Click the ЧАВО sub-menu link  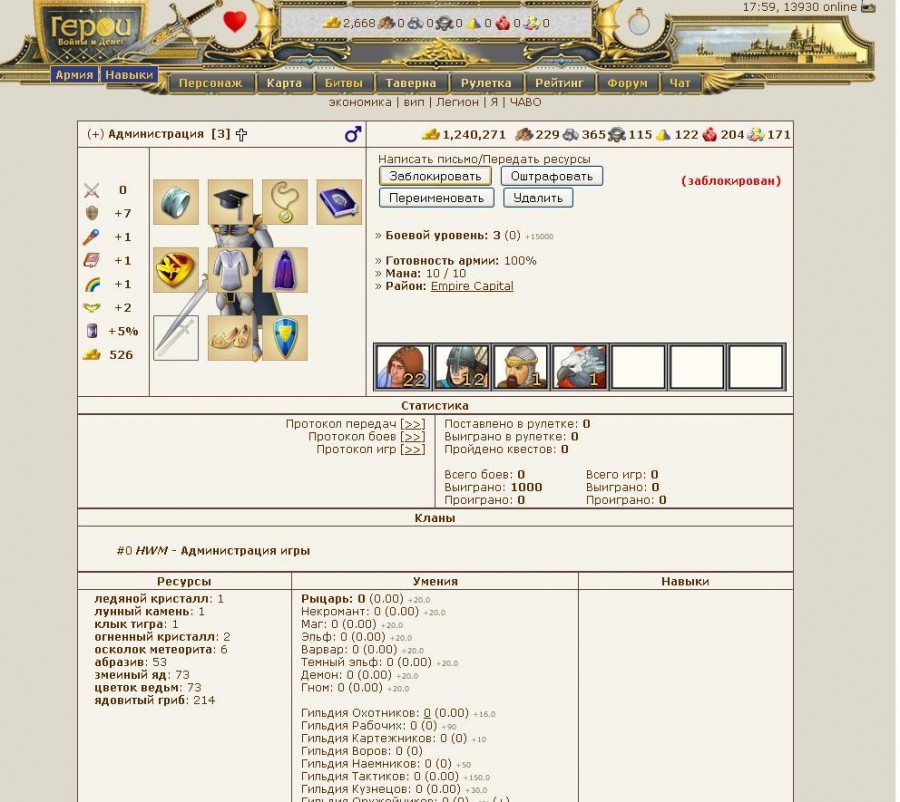(x=525, y=102)
